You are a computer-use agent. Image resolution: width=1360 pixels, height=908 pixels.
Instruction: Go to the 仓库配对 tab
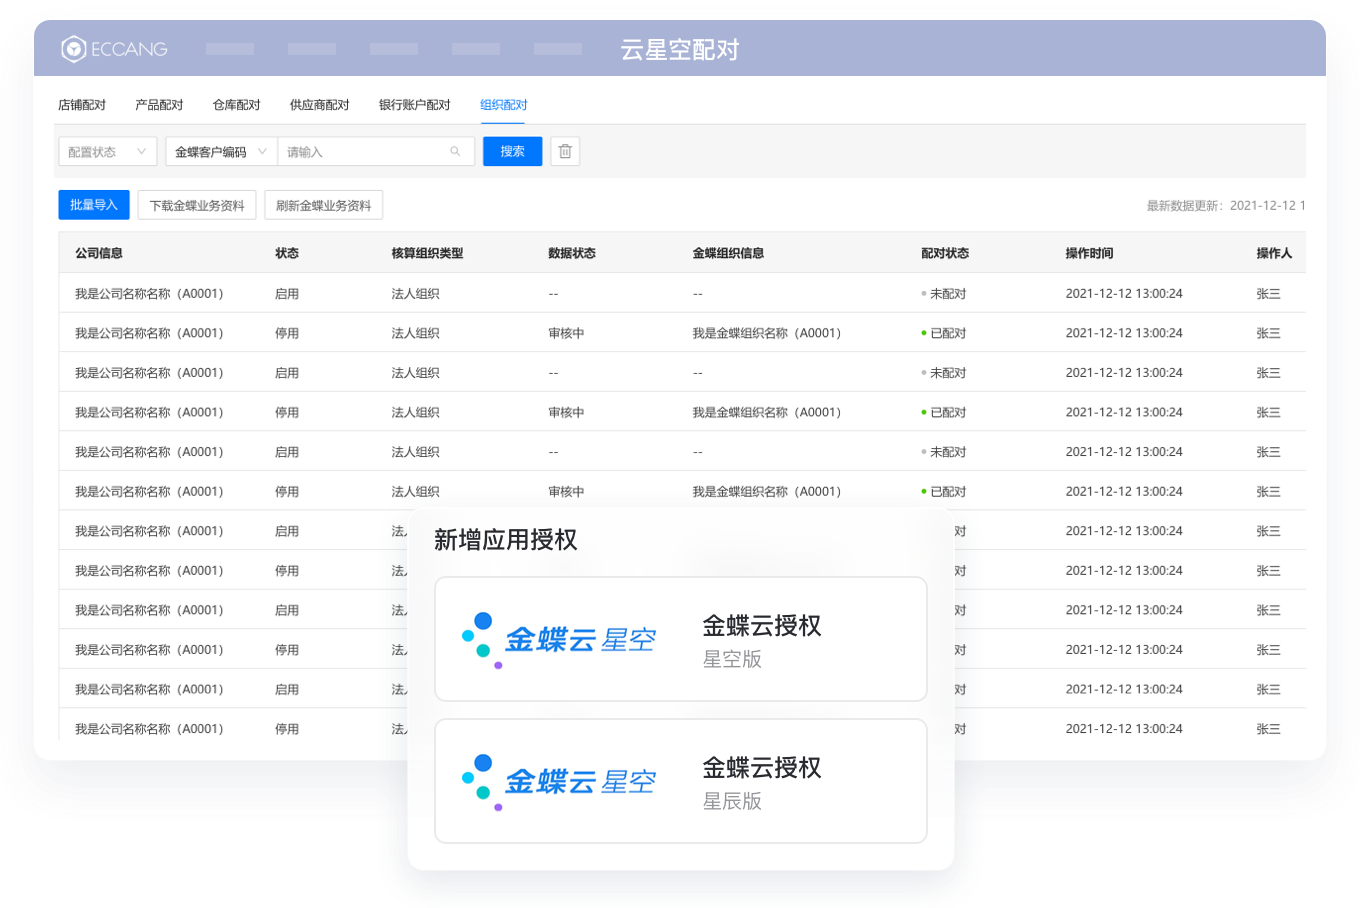click(236, 105)
